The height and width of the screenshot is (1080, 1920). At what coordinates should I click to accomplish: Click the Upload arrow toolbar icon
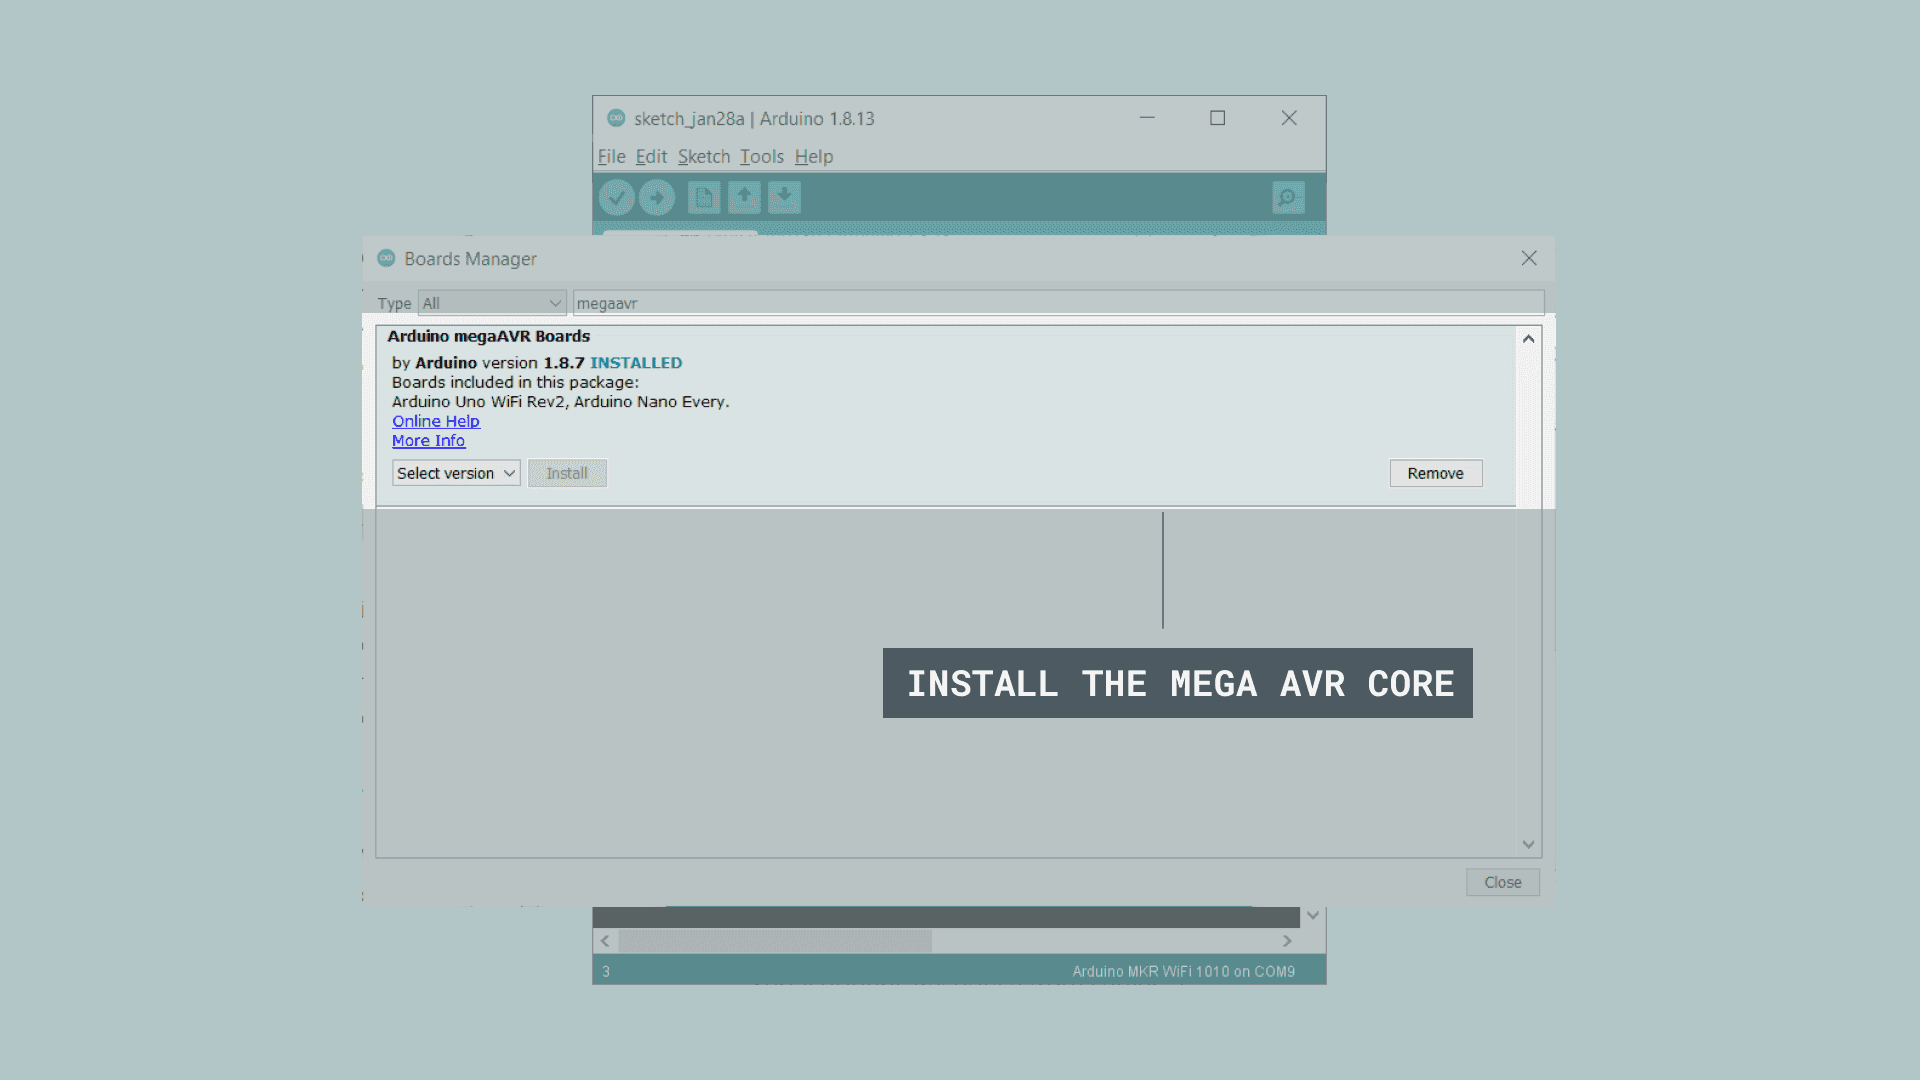click(657, 198)
